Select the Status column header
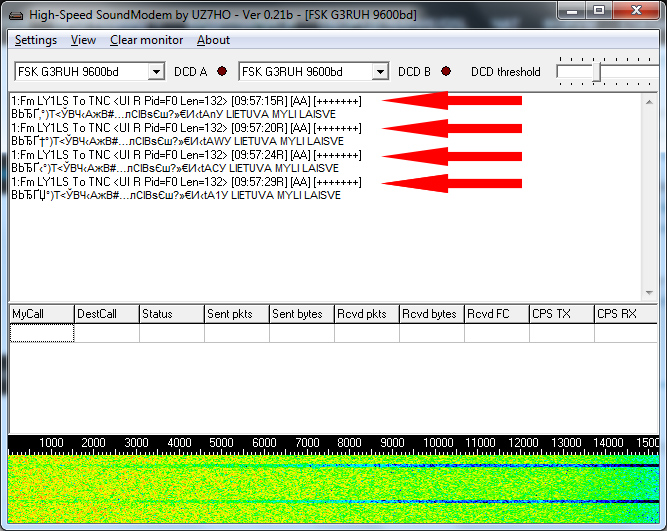This screenshot has height=531, width=667. click(x=172, y=314)
